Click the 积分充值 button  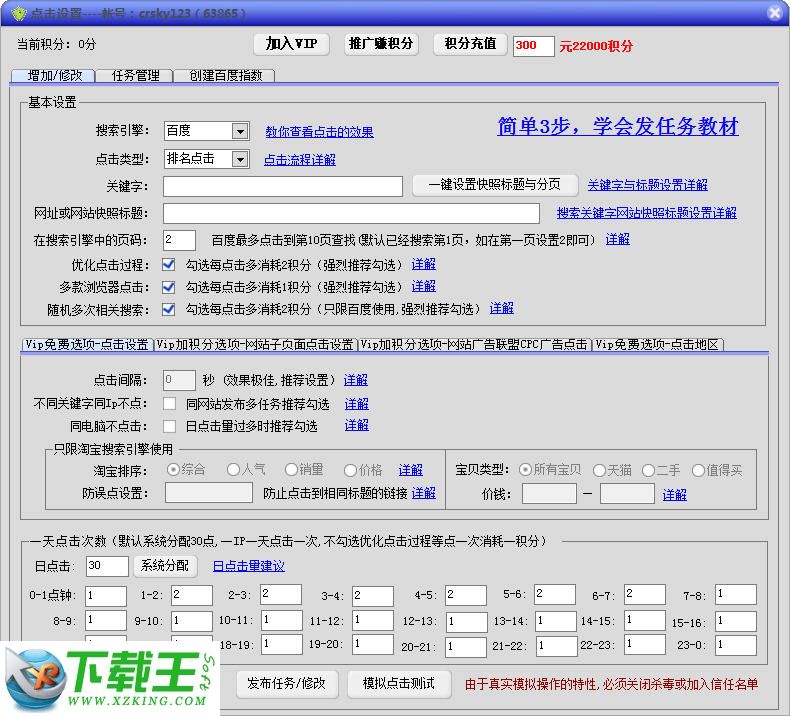[x=470, y=44]
